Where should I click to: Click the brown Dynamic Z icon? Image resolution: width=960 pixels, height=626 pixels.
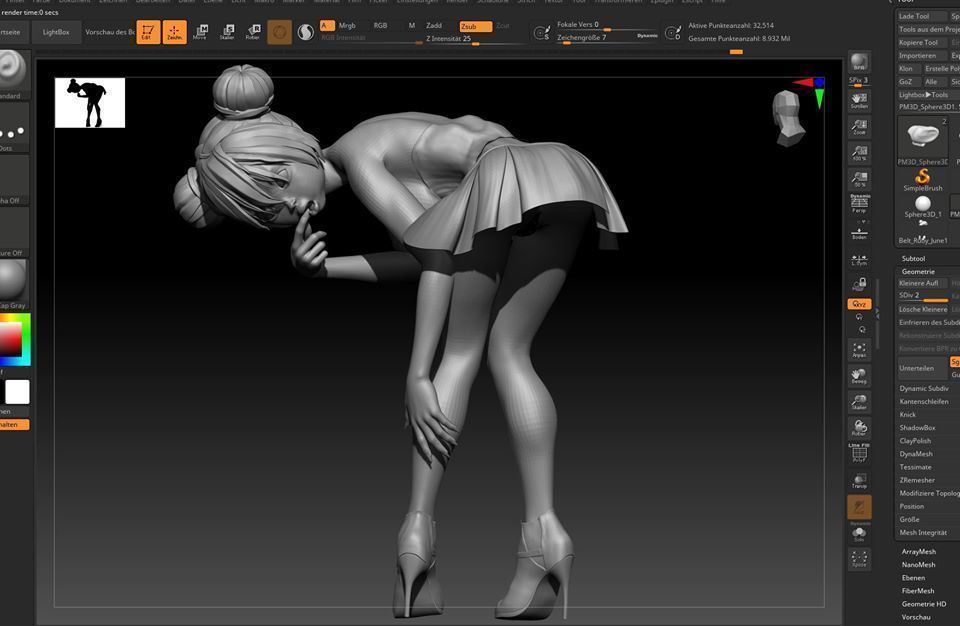[859, 507]
